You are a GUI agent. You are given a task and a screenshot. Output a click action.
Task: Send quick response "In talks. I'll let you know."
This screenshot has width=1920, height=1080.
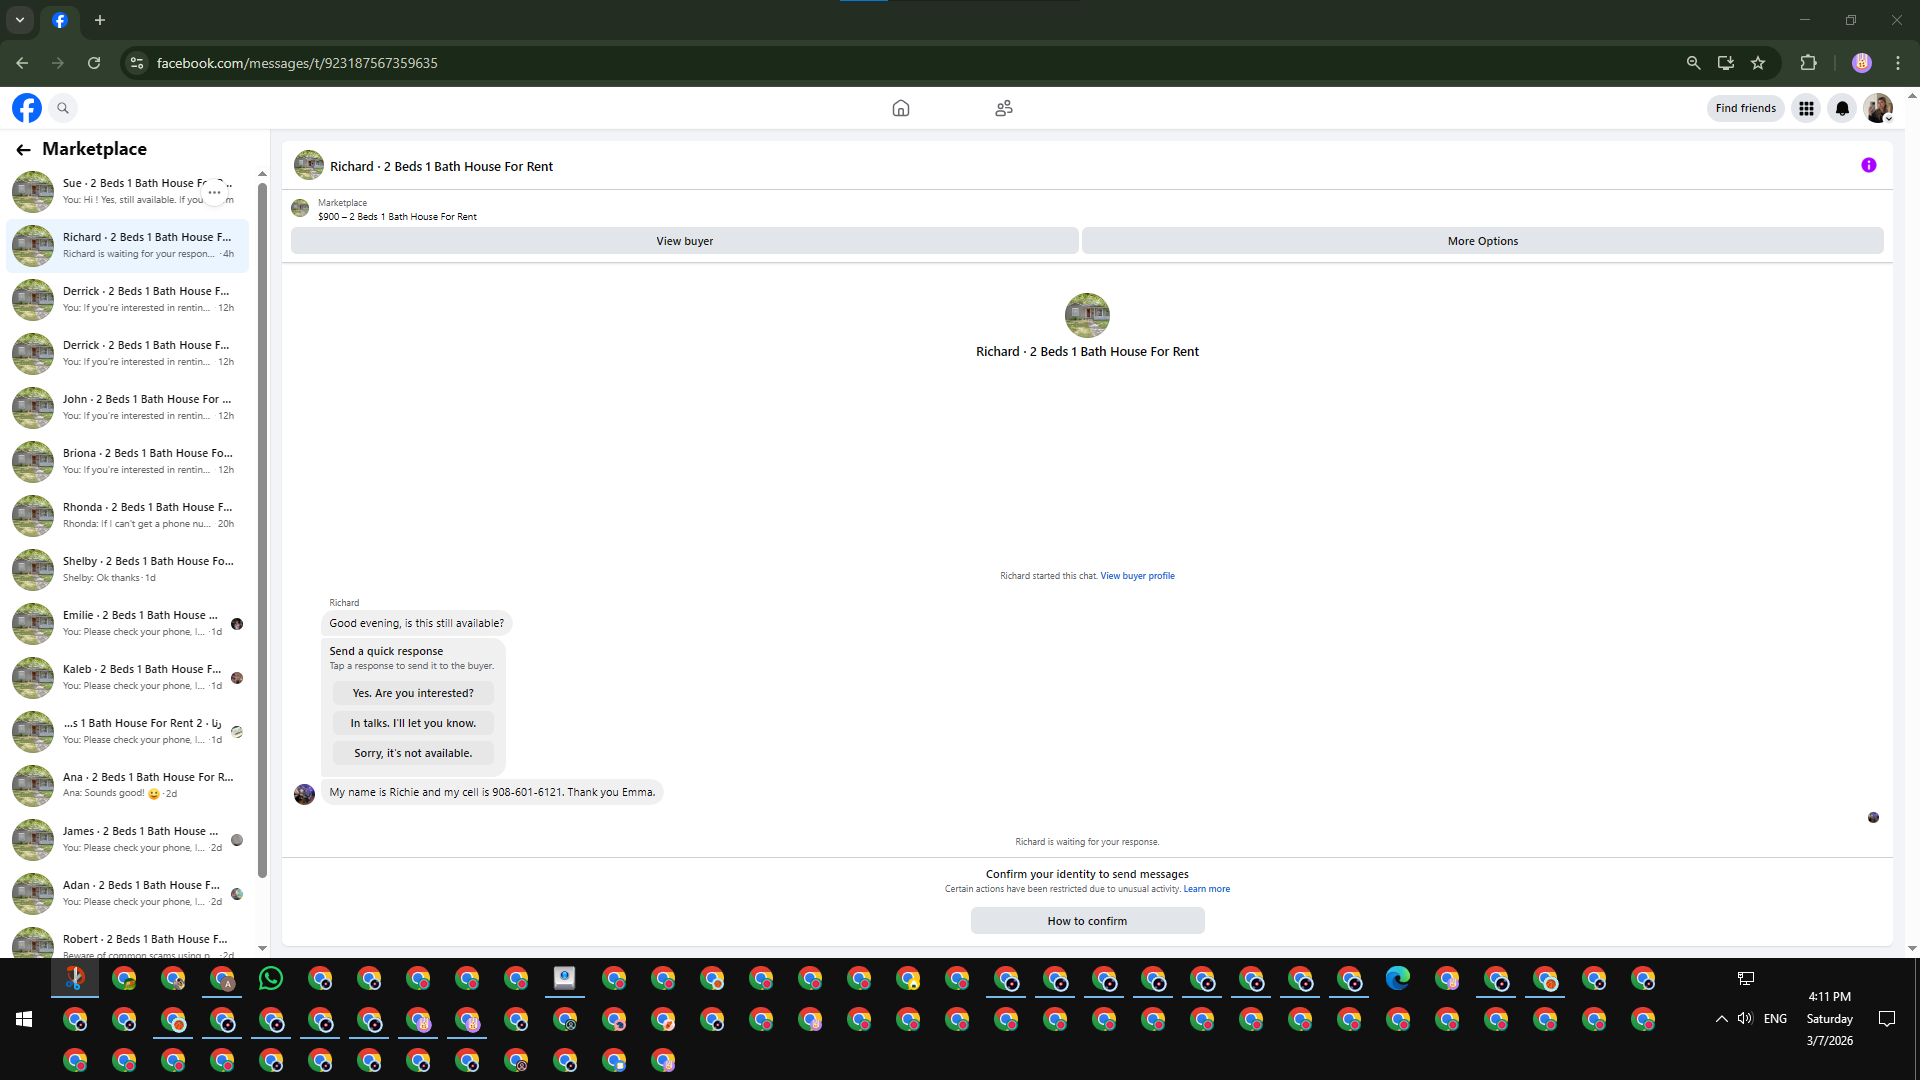(413, 723)
